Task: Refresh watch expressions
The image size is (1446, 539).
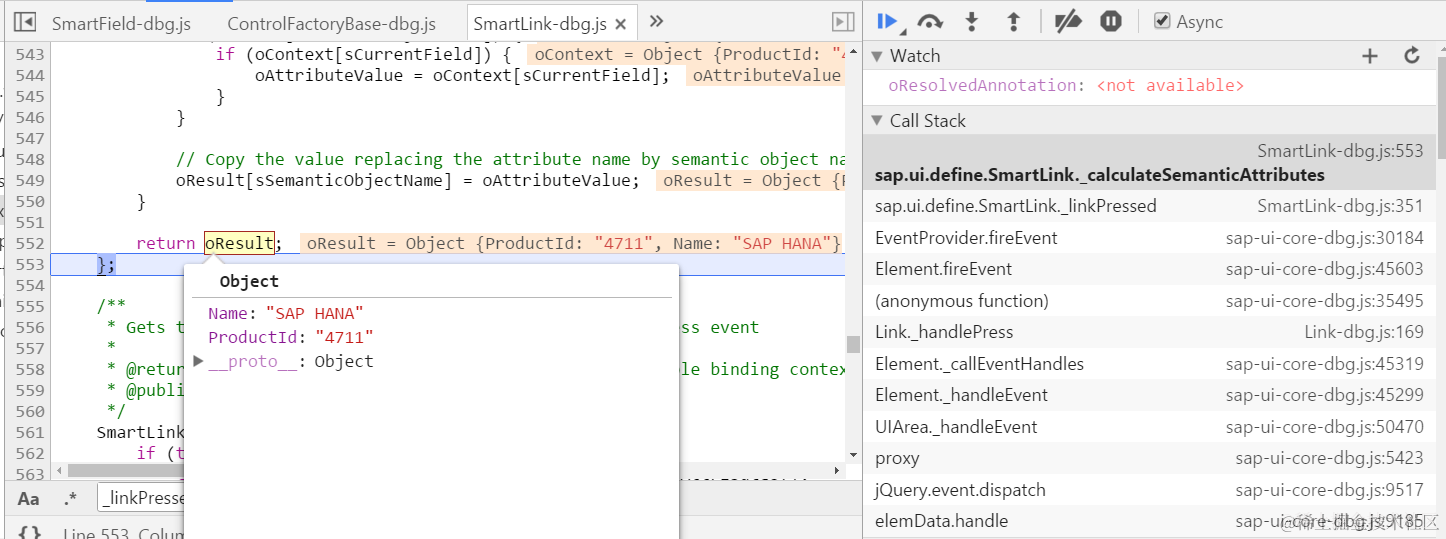Action: (x=1412, y=56)
